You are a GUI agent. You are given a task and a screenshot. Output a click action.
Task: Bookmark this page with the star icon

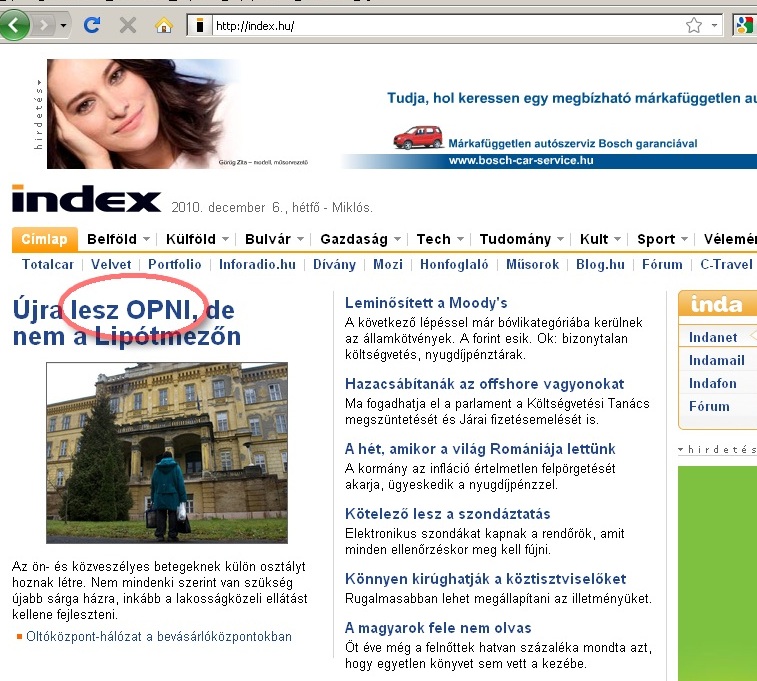(693, 25)
